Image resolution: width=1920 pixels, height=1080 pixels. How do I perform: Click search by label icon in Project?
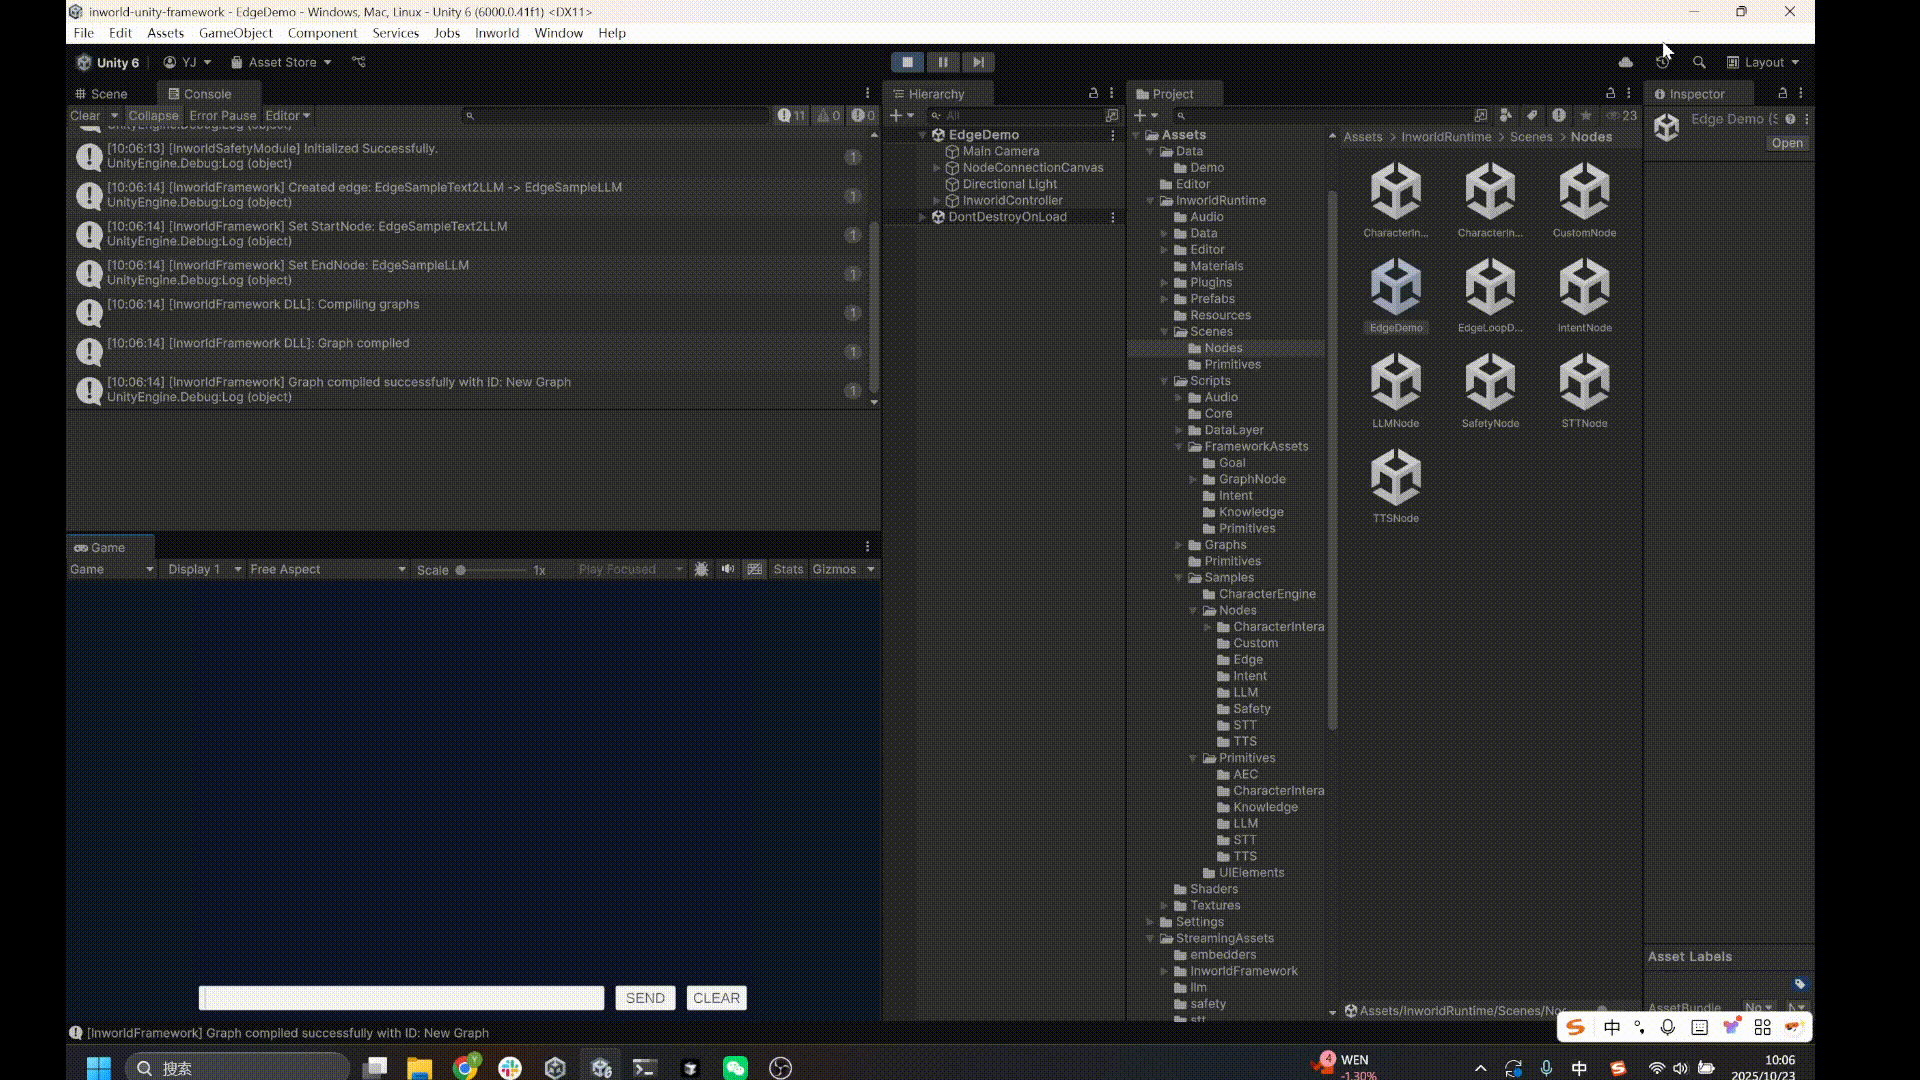(x=1531, y=115)
